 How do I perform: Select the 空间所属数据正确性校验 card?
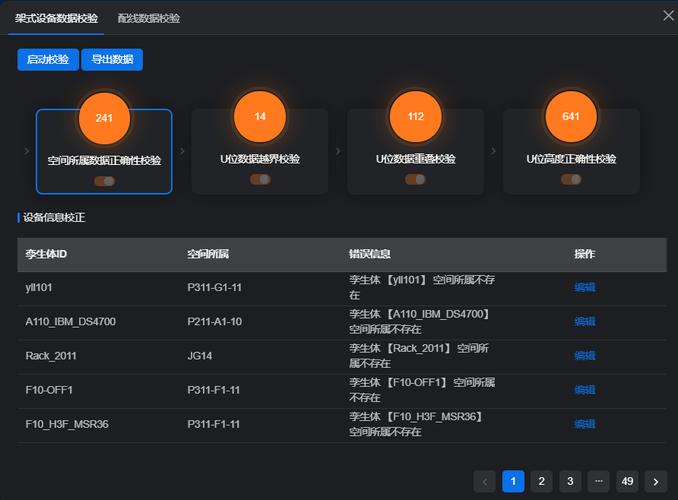click(x=104, y=151)
